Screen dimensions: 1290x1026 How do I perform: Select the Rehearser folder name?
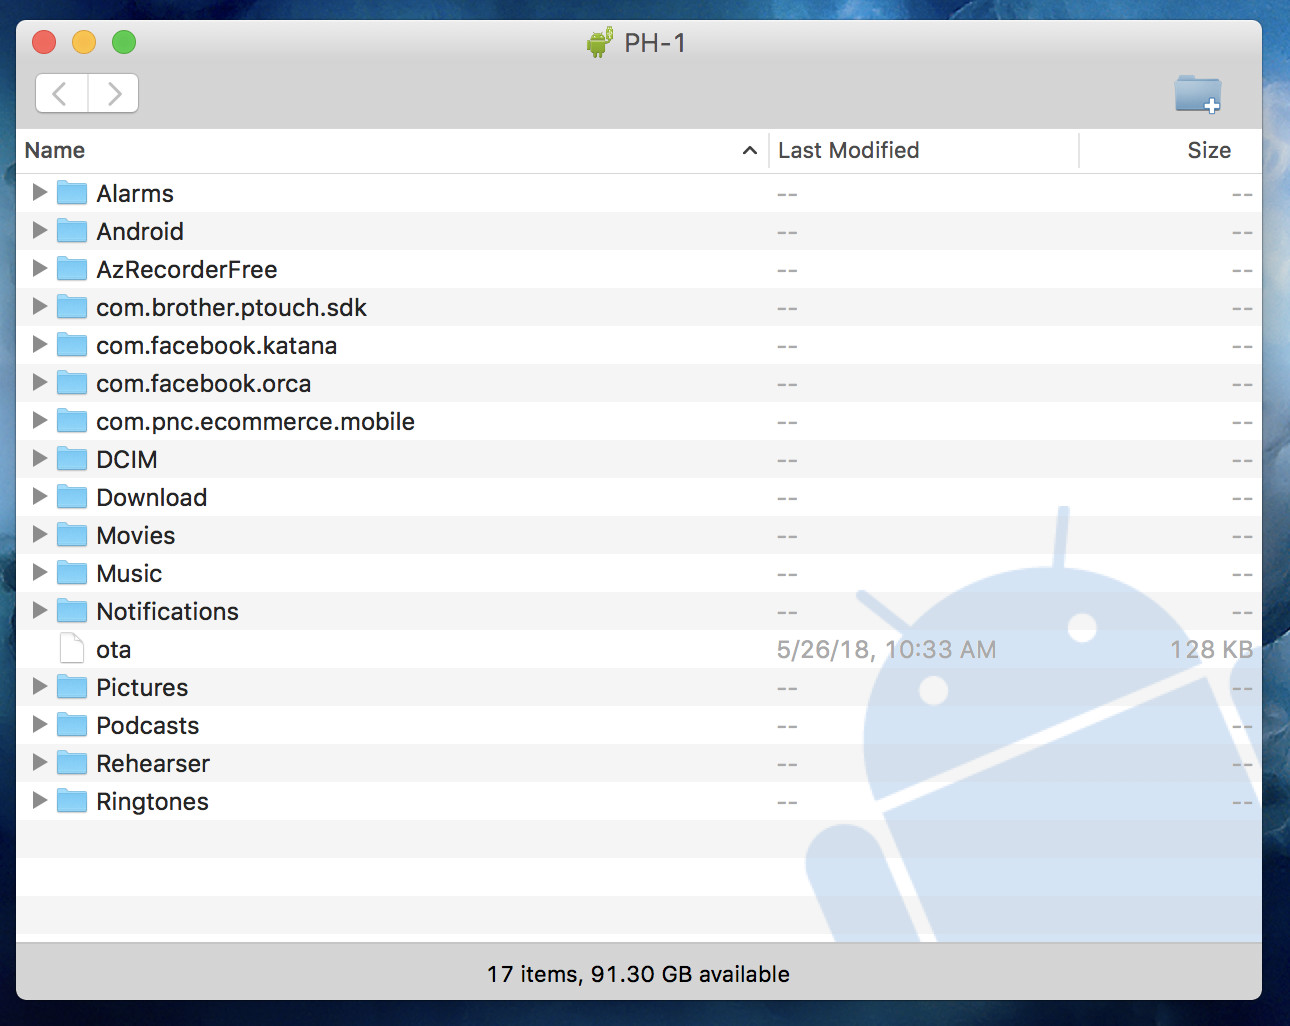153,763
